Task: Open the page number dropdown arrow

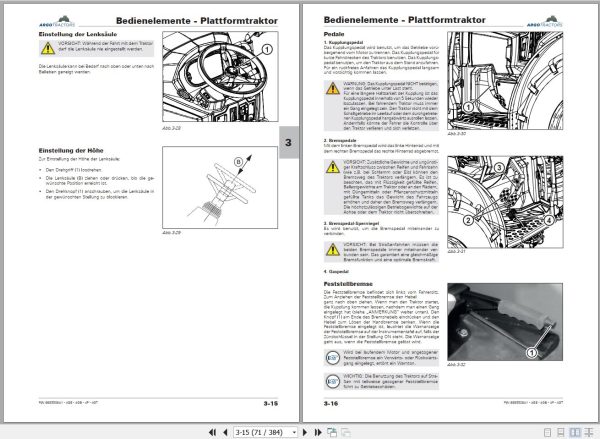Action: point(294,432)
